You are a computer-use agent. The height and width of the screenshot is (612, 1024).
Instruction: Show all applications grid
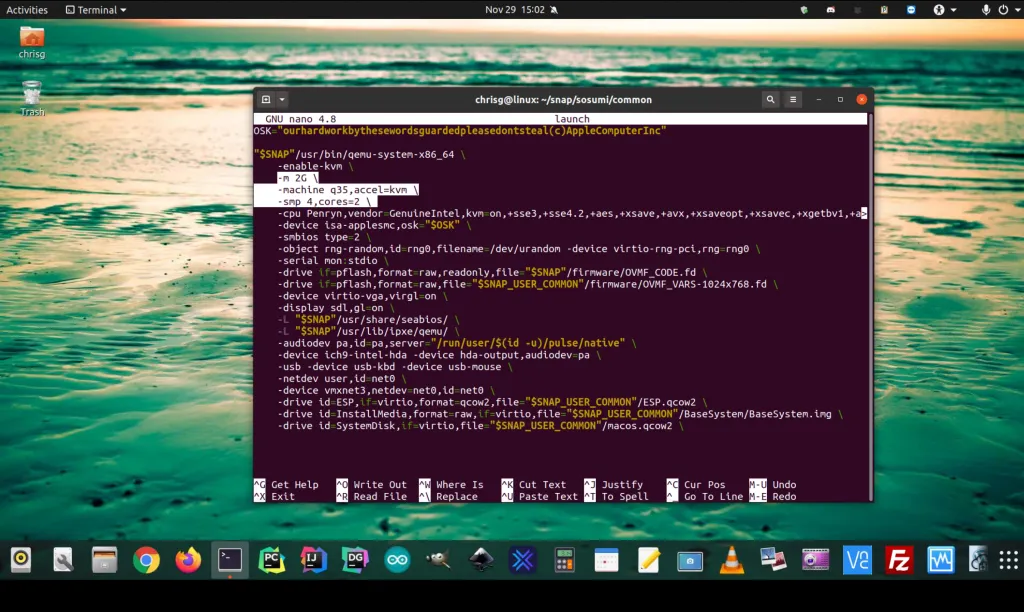(1008, 559)
